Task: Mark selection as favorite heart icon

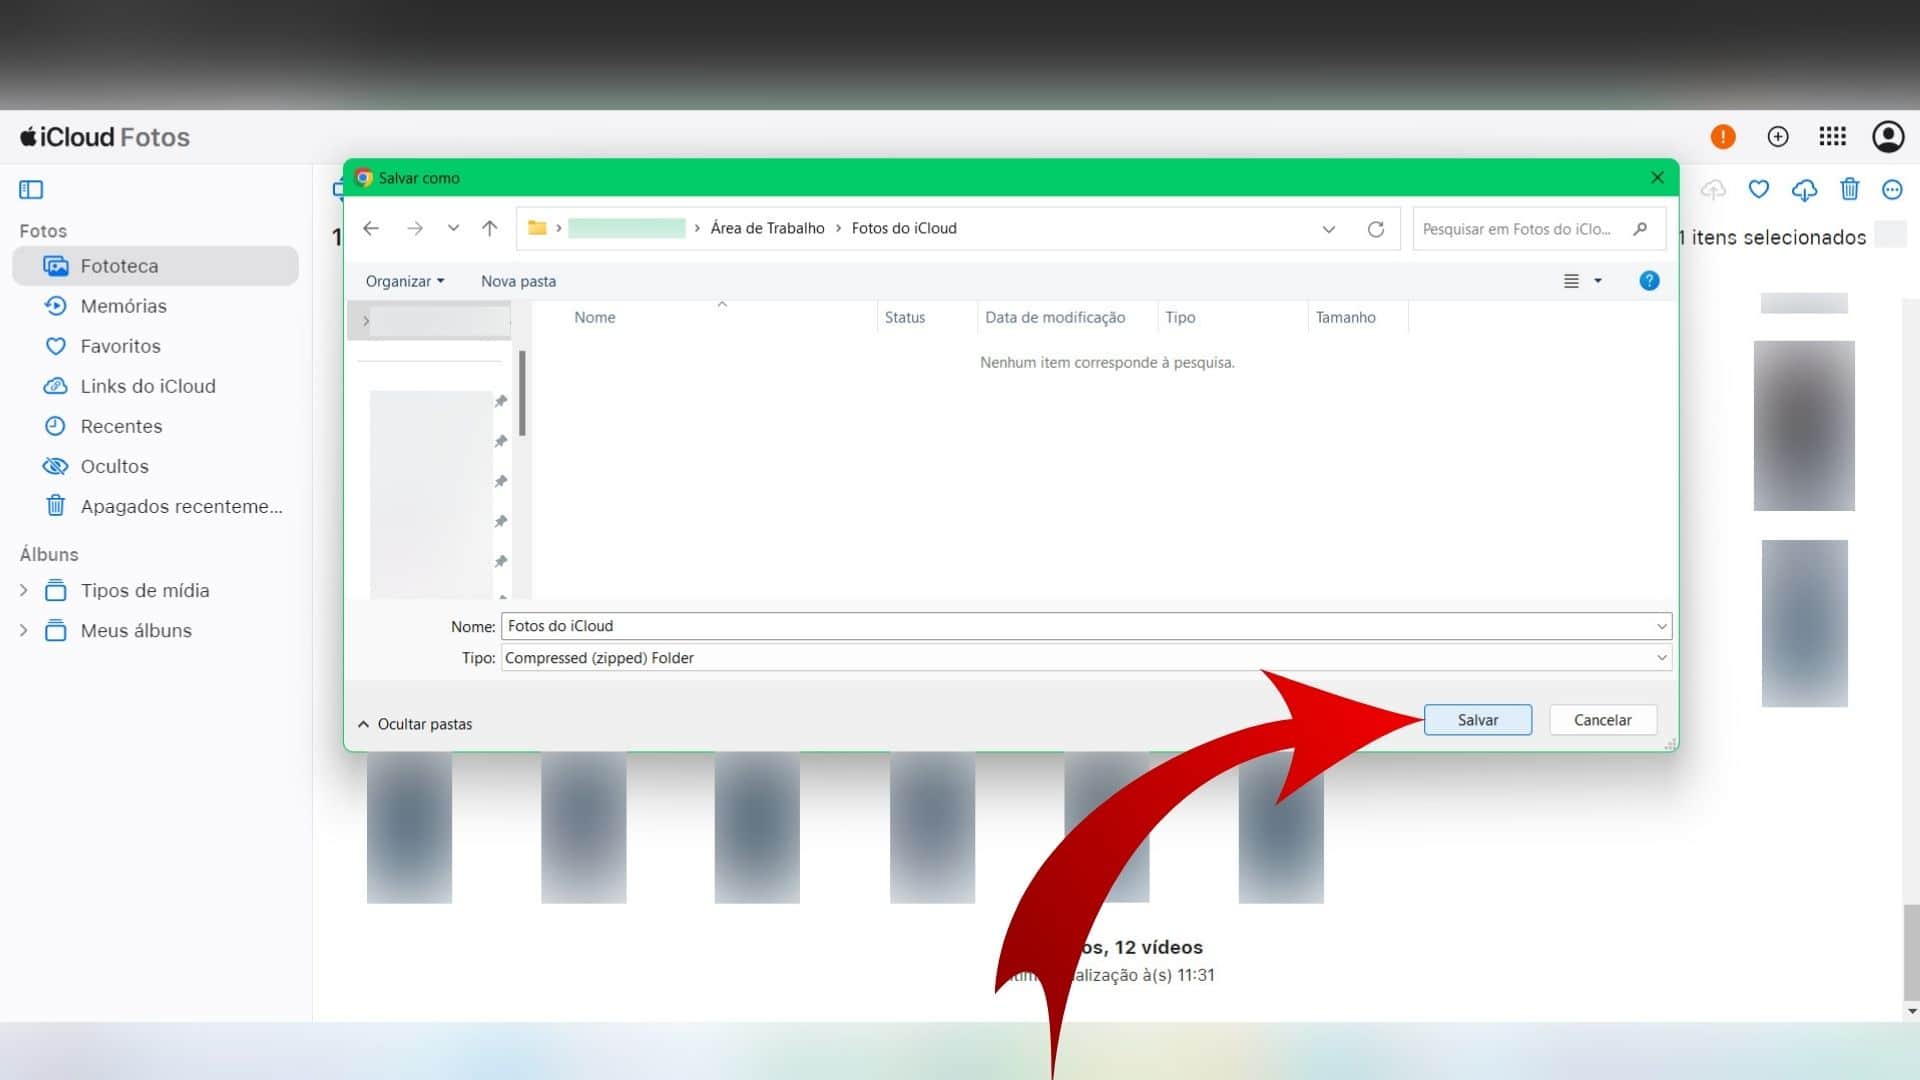Action: 1759,189
